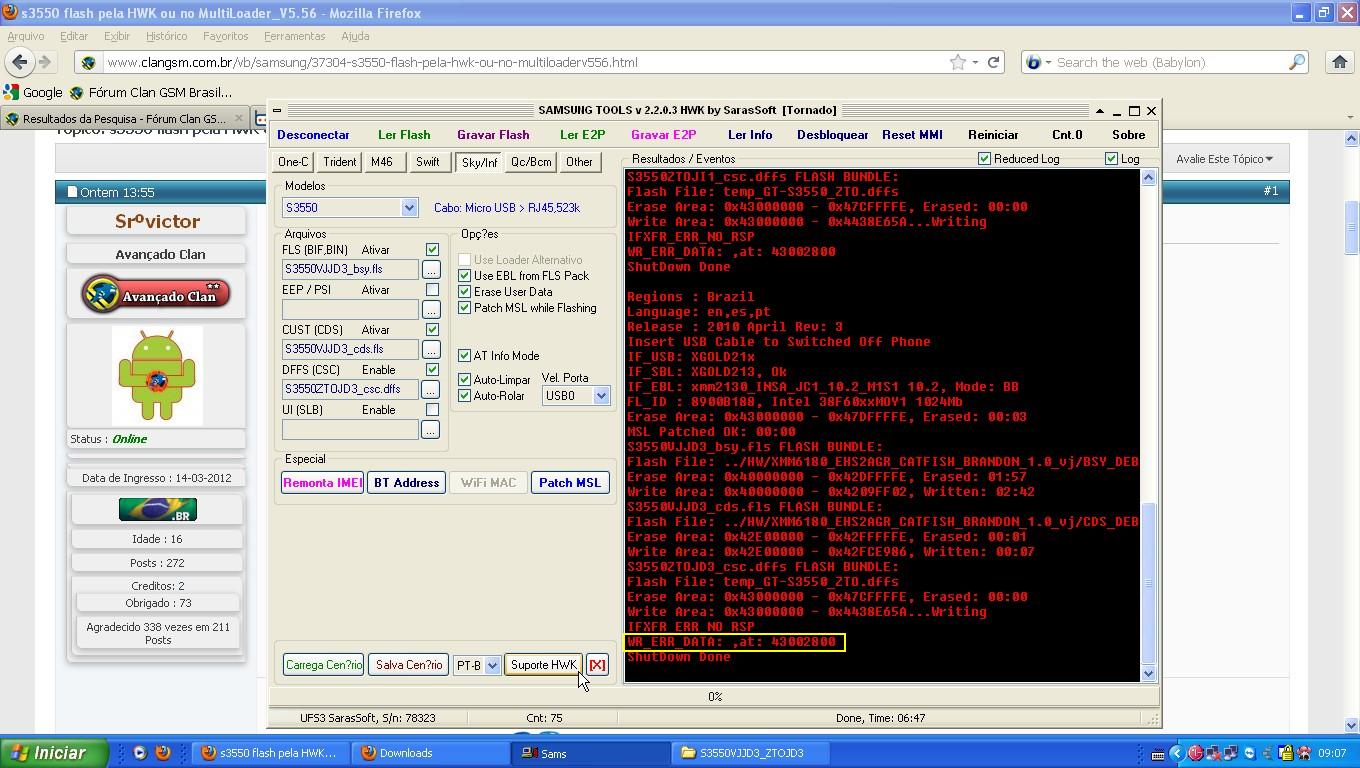1360x768 pixels.
Task: Browse for EEP / PSI file using ... button
Action: [431, 309]
